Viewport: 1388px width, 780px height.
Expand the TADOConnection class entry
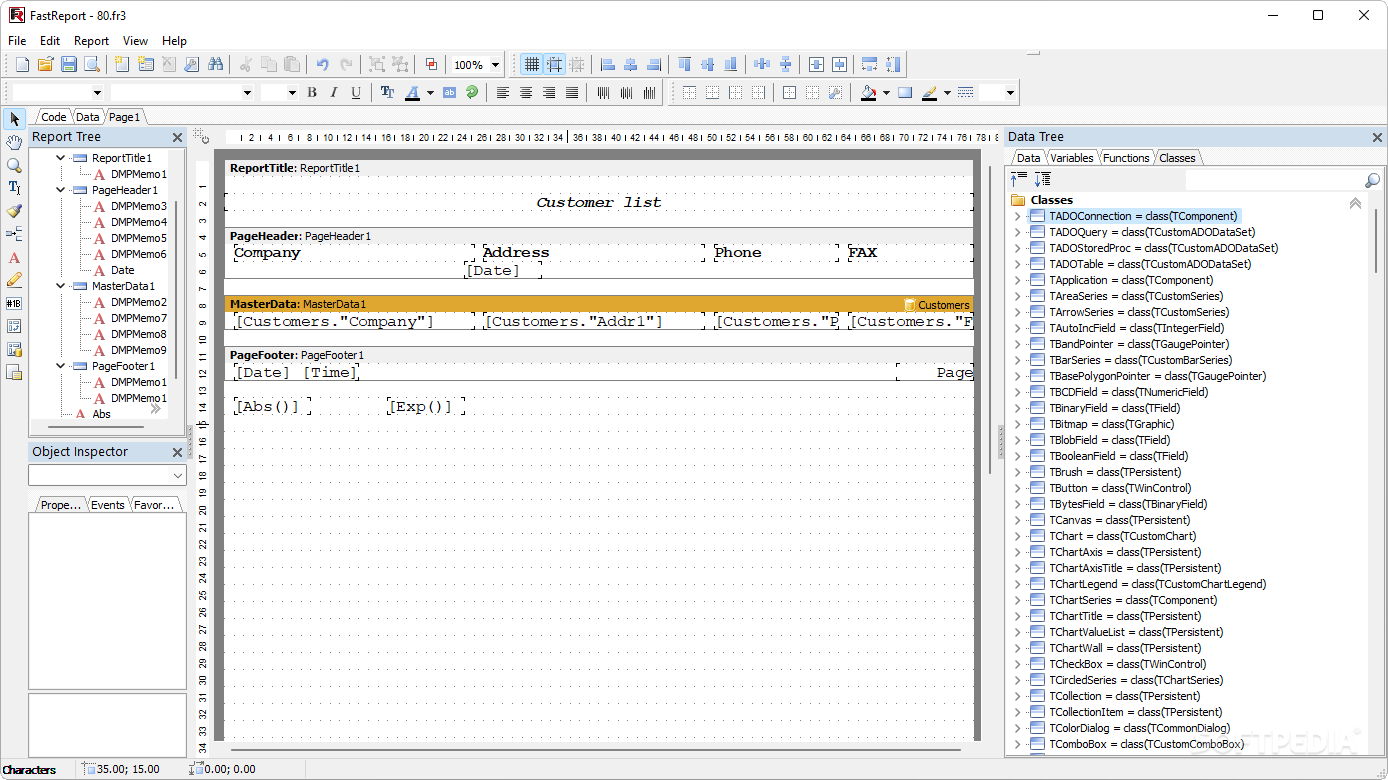click(1018, 216)
